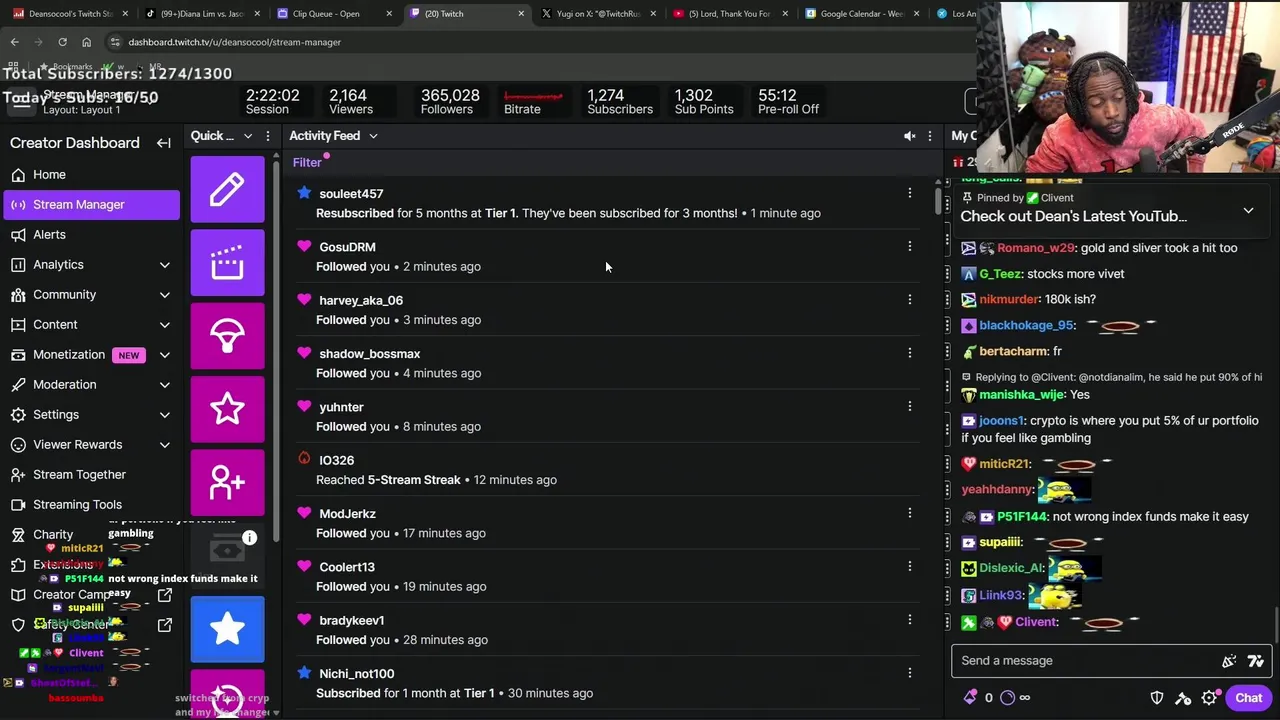Expand the Settings sidebar section
Viewport: 1280px width, 720px height.
(x=165, y=415)
